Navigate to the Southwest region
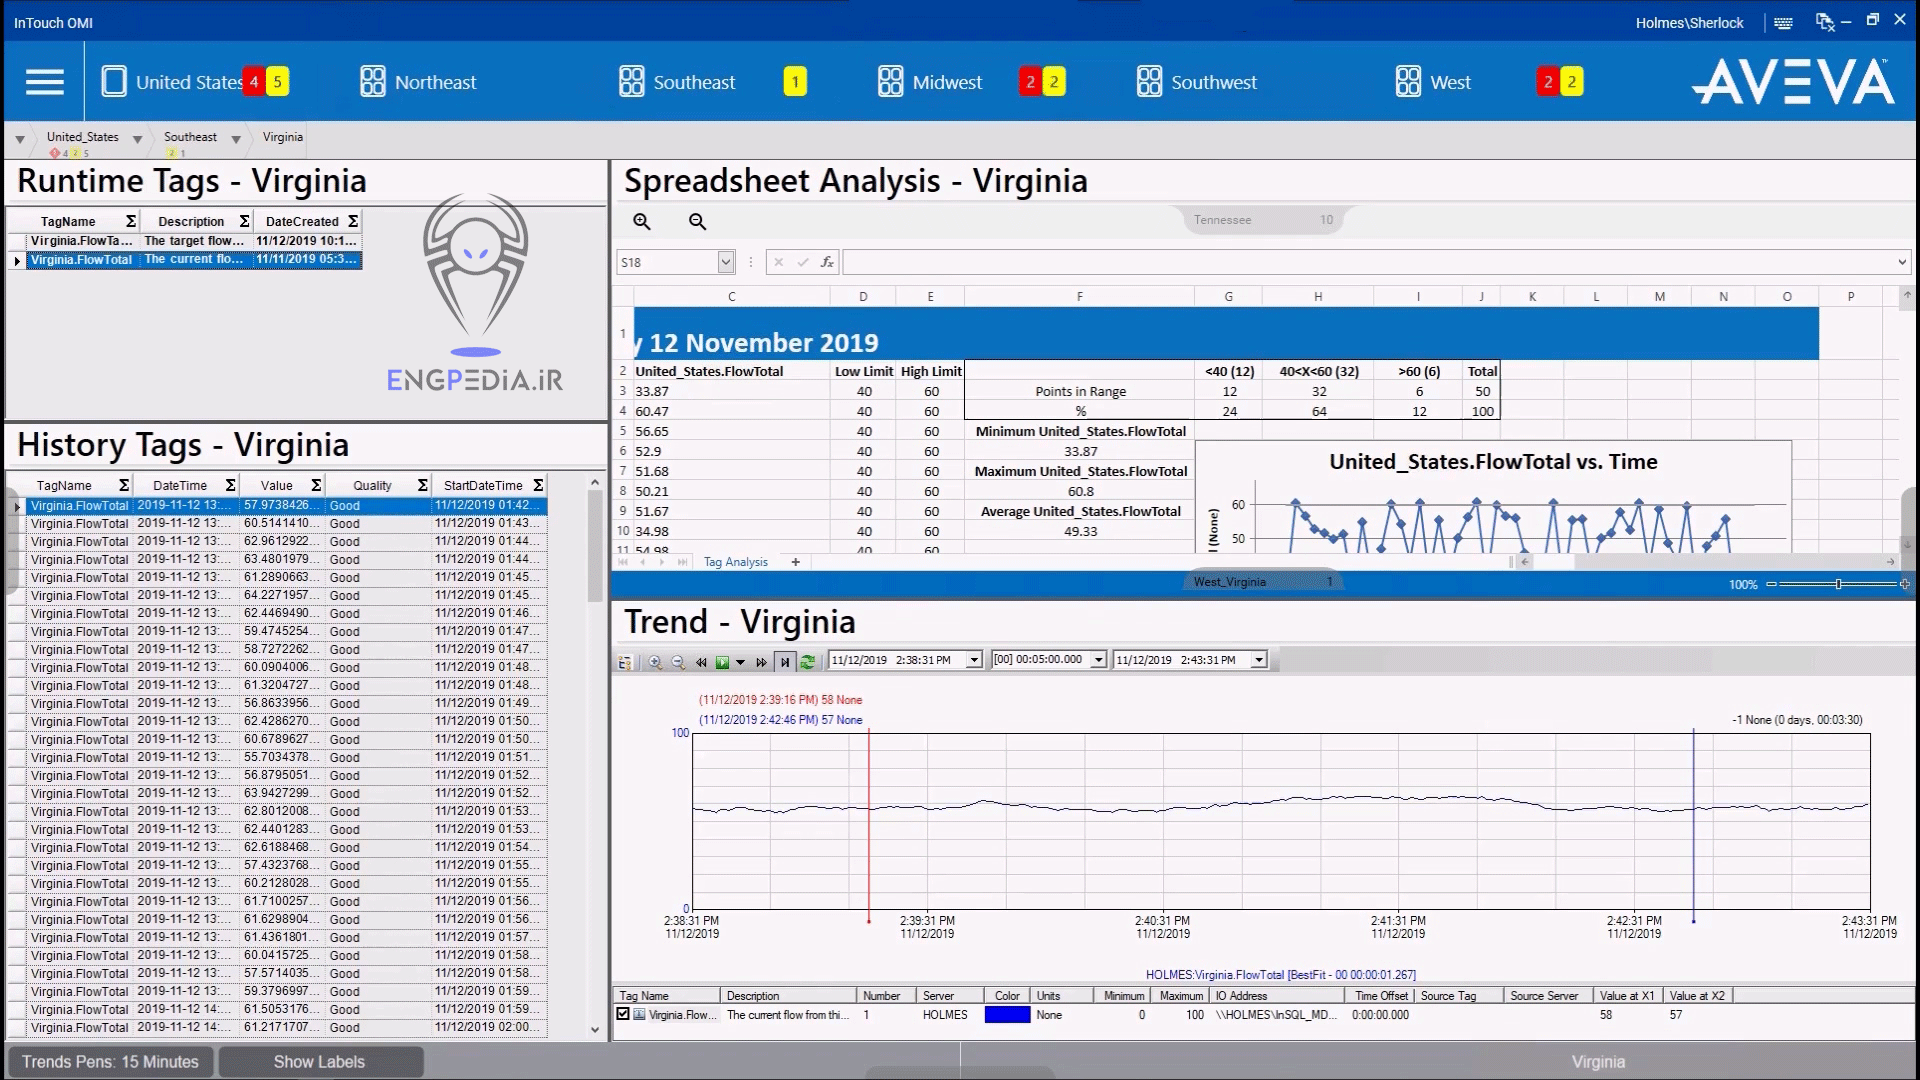This screenshot has height=1080, width=1920. (x=1196, y=82)
